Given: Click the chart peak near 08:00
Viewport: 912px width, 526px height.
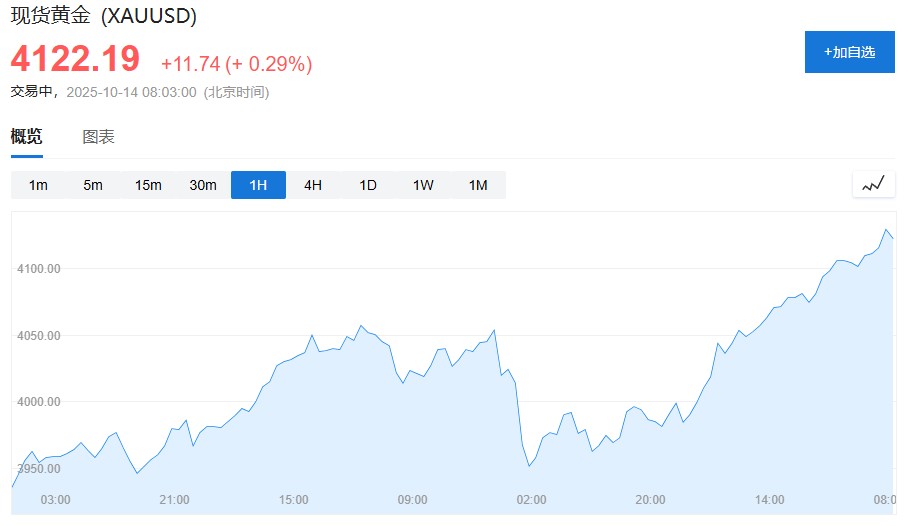Looking at the screenshot, I should coord(886,230).
